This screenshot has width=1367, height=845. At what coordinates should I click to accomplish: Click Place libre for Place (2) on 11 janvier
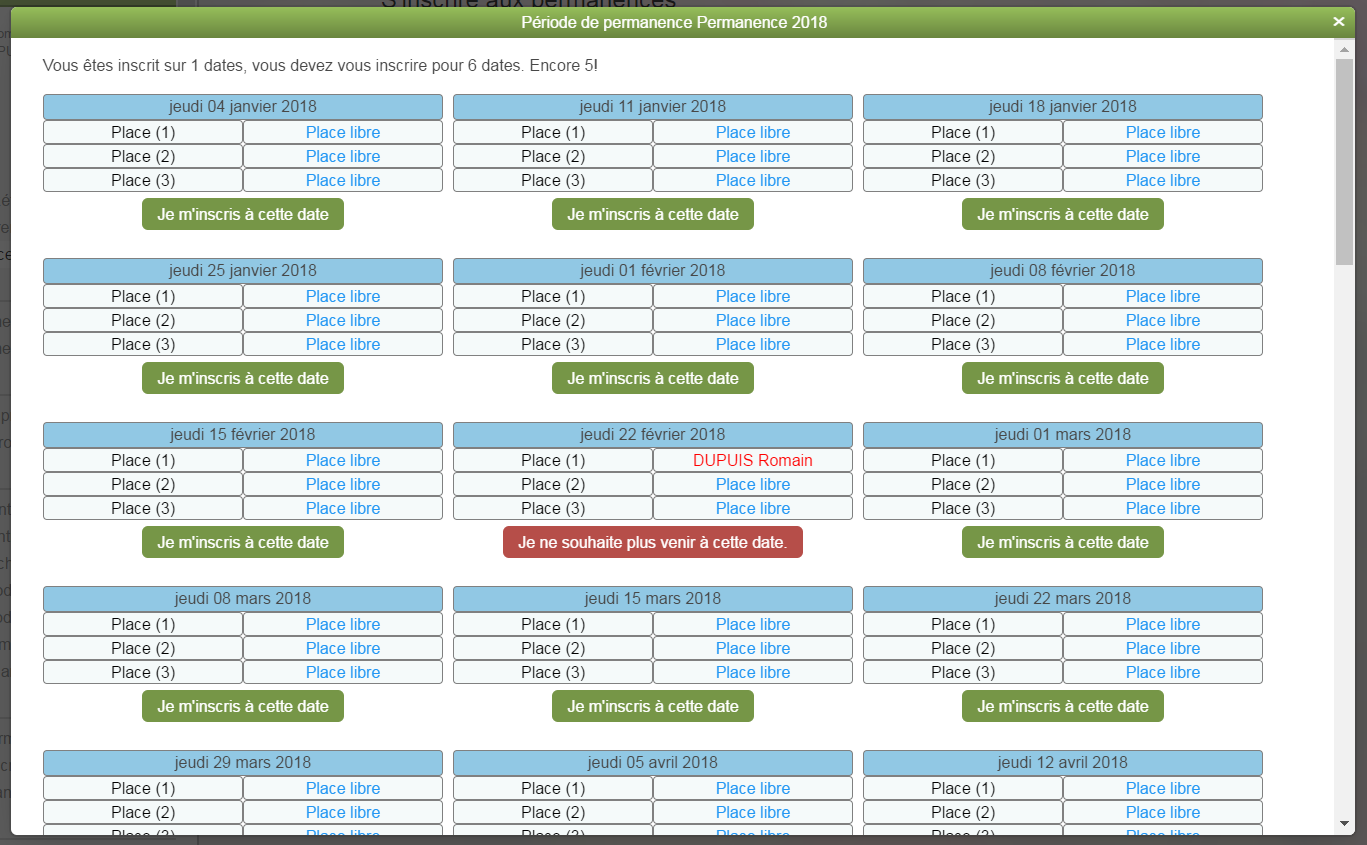753,156
